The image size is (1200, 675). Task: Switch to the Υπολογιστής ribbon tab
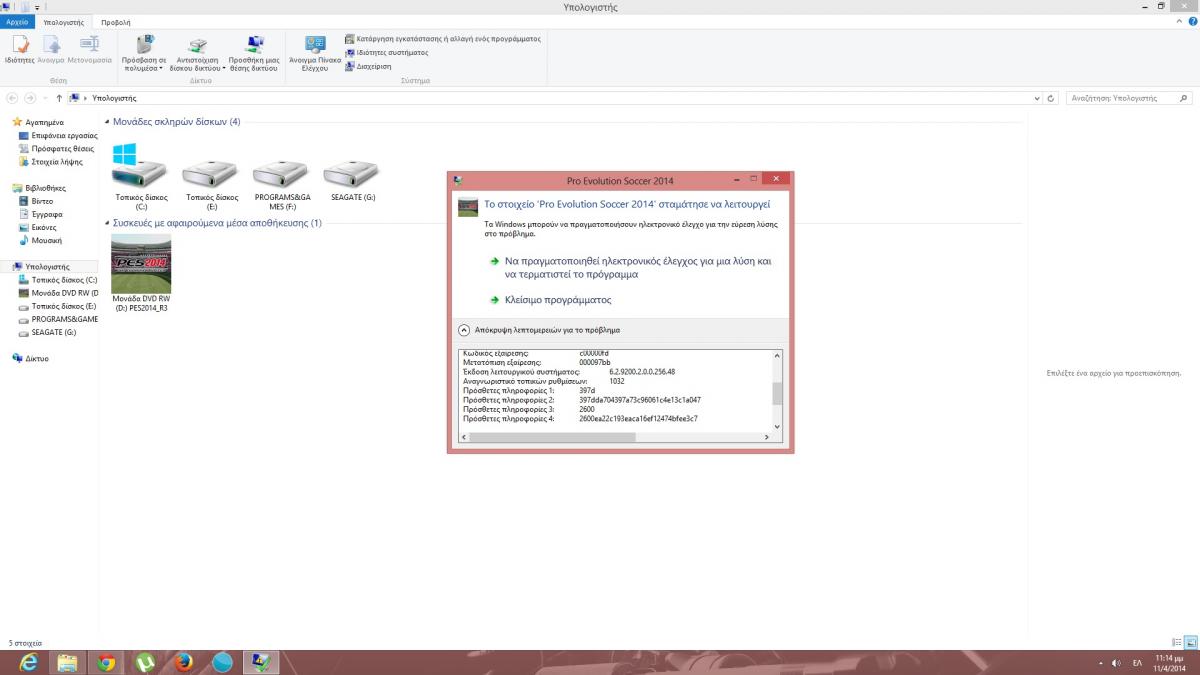click(63, 21)
